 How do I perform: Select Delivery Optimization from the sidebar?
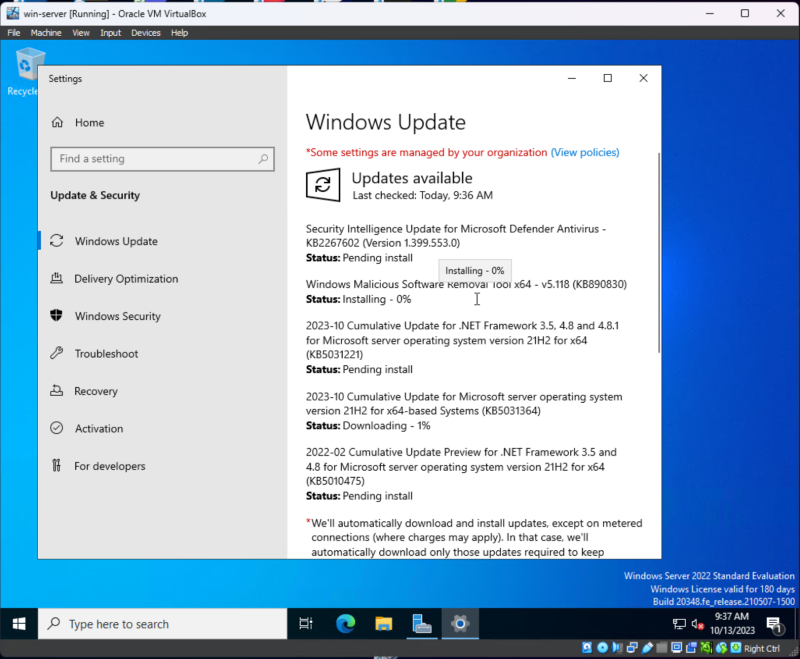[x=127, y=278]
